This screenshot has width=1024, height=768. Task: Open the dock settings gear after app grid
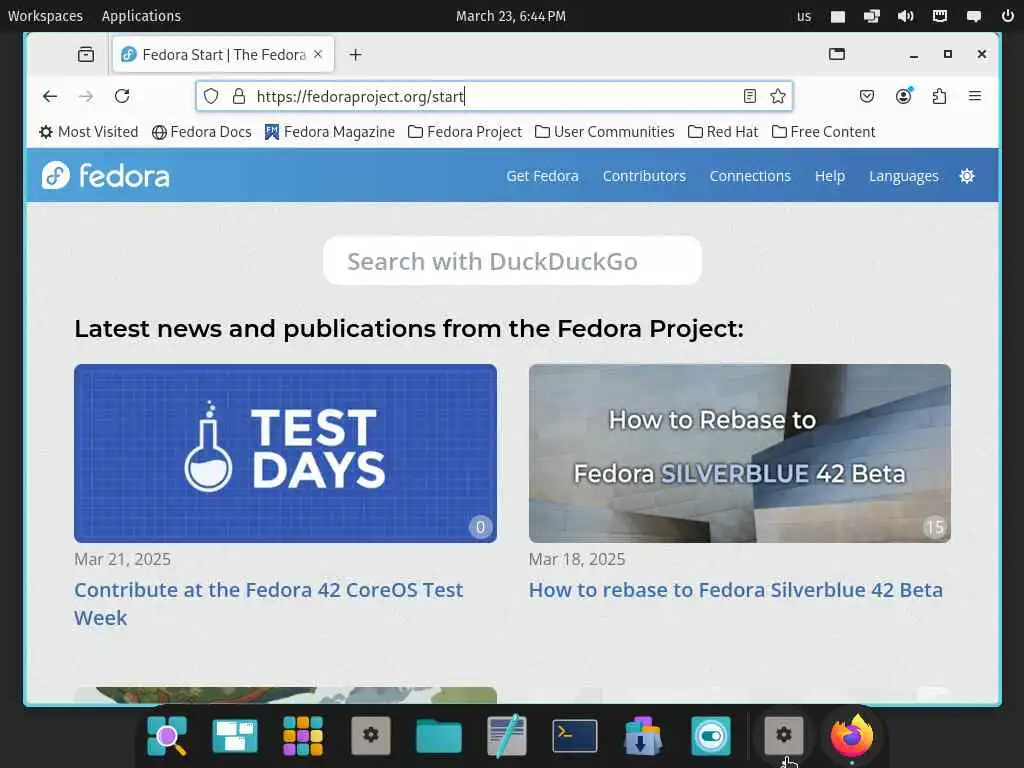(x=371, y=736)
